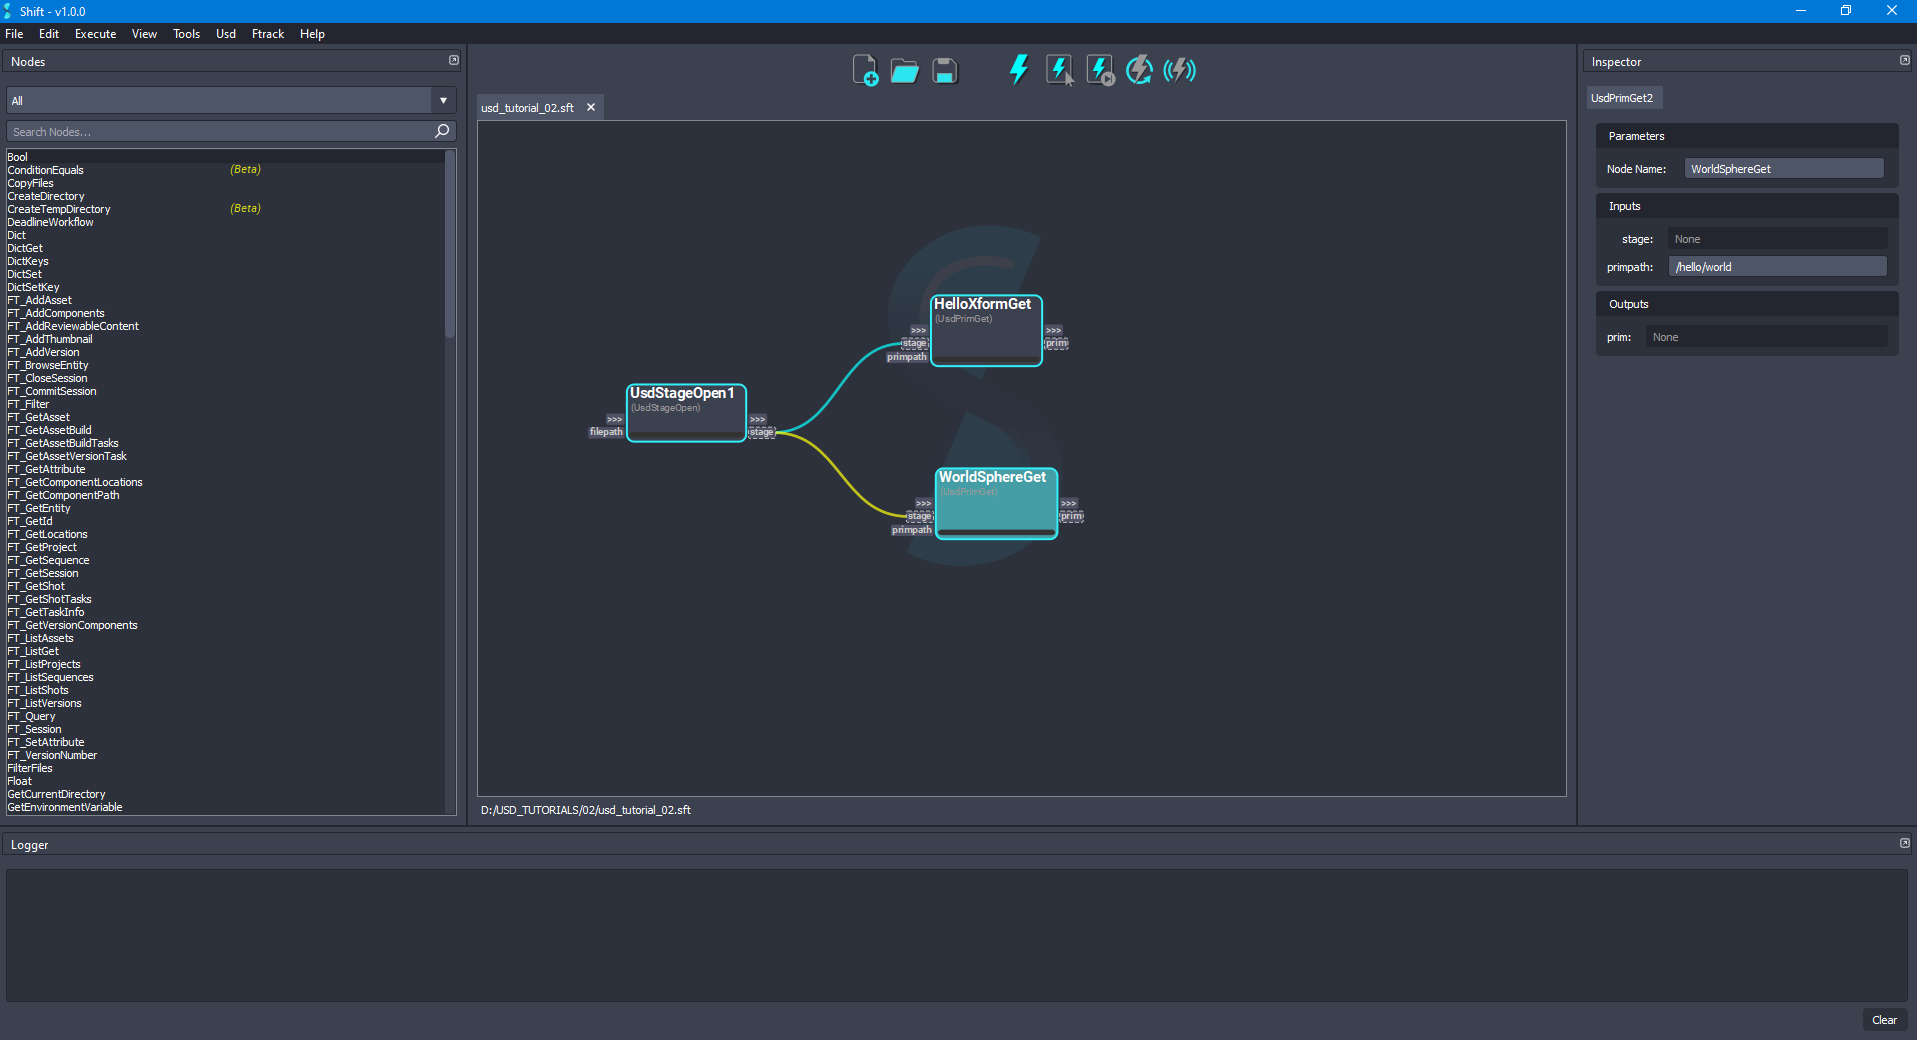Select the usd_tutorial_02.sft tab
The width and height of the screenshot is (1917, 1040).
tap(528, 107)
